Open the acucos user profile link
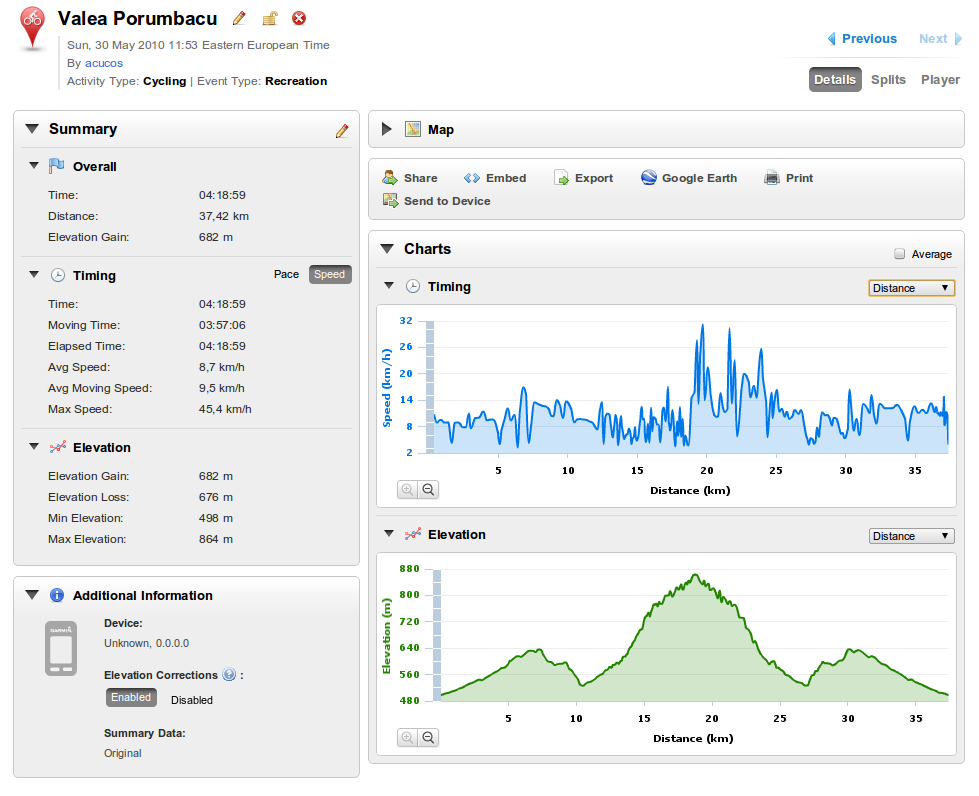The image size is (979, 796). click(104, 63)
